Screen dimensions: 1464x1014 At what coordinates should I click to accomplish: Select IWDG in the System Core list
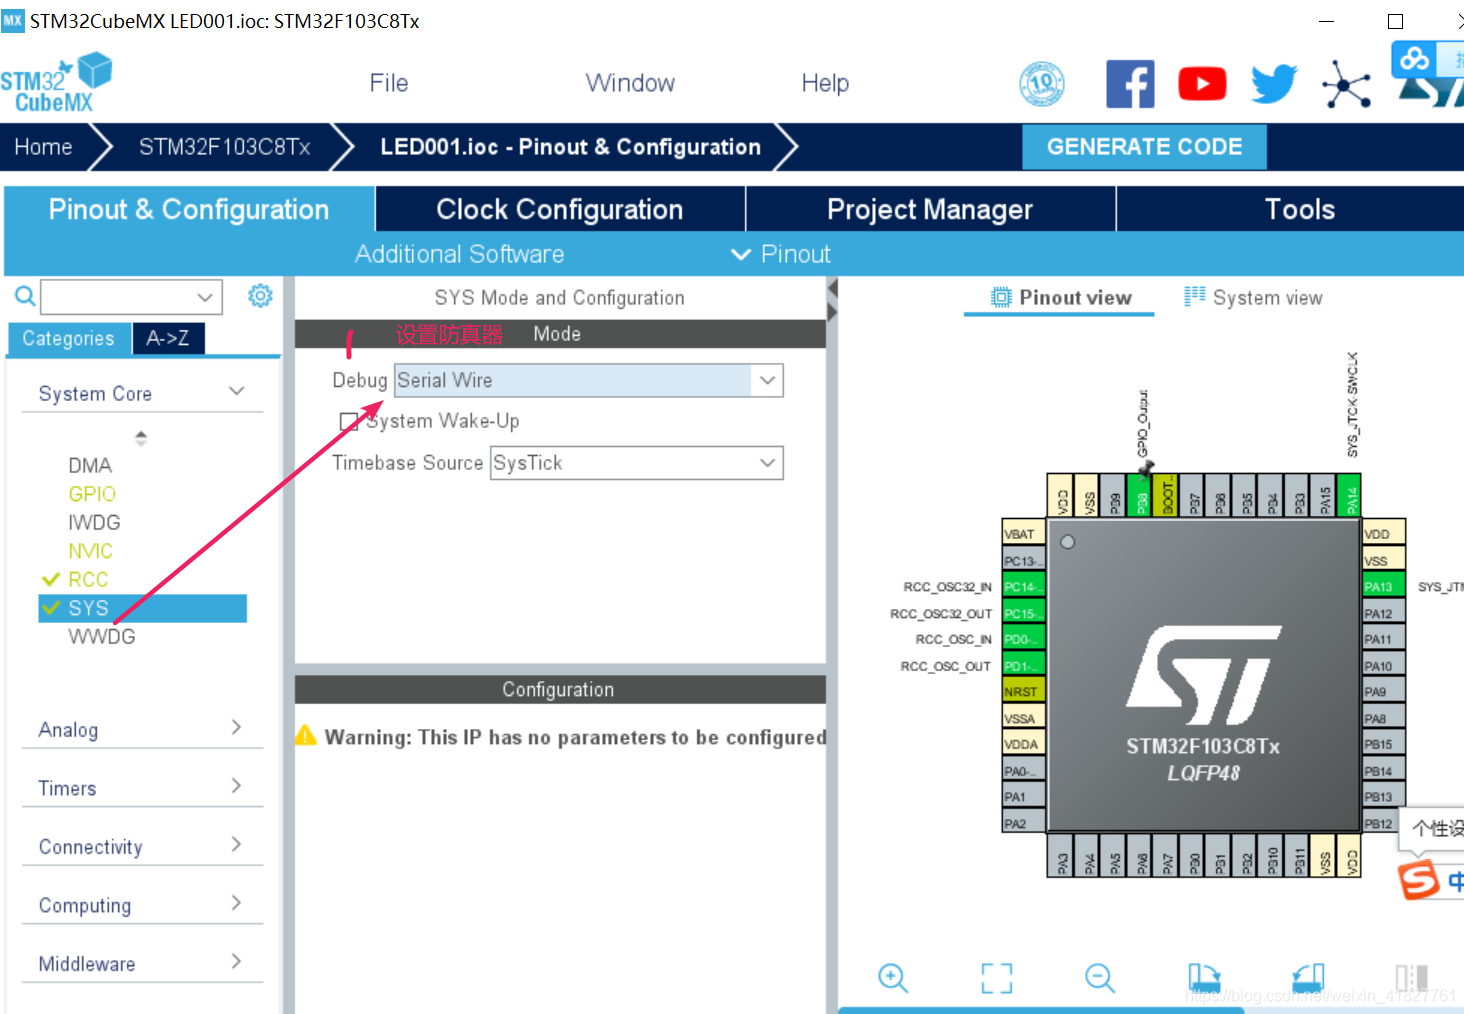point(94,522)
